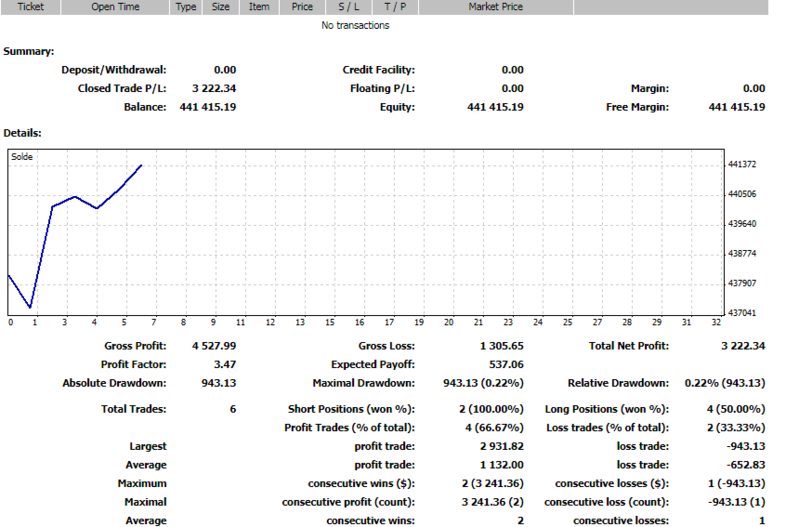
Task: Click the 440506 chart axis value
Action: click(742, 194)
